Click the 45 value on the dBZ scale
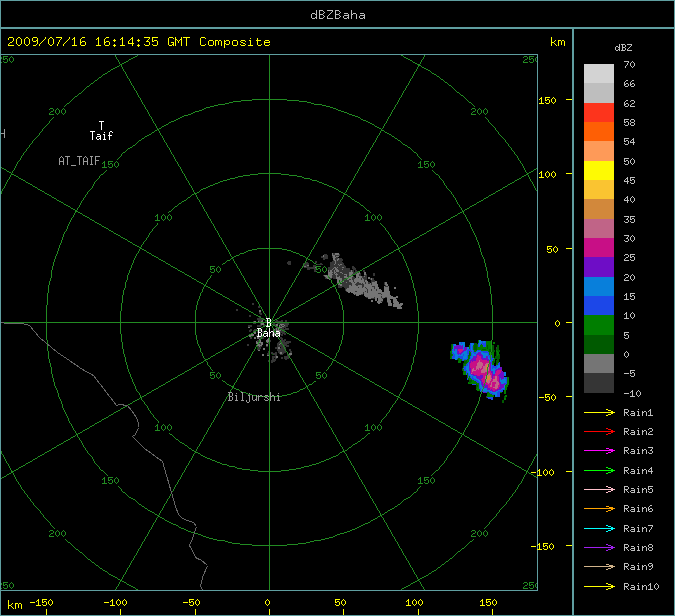This screenshot has height=616, width=675. tap(629, 180)
